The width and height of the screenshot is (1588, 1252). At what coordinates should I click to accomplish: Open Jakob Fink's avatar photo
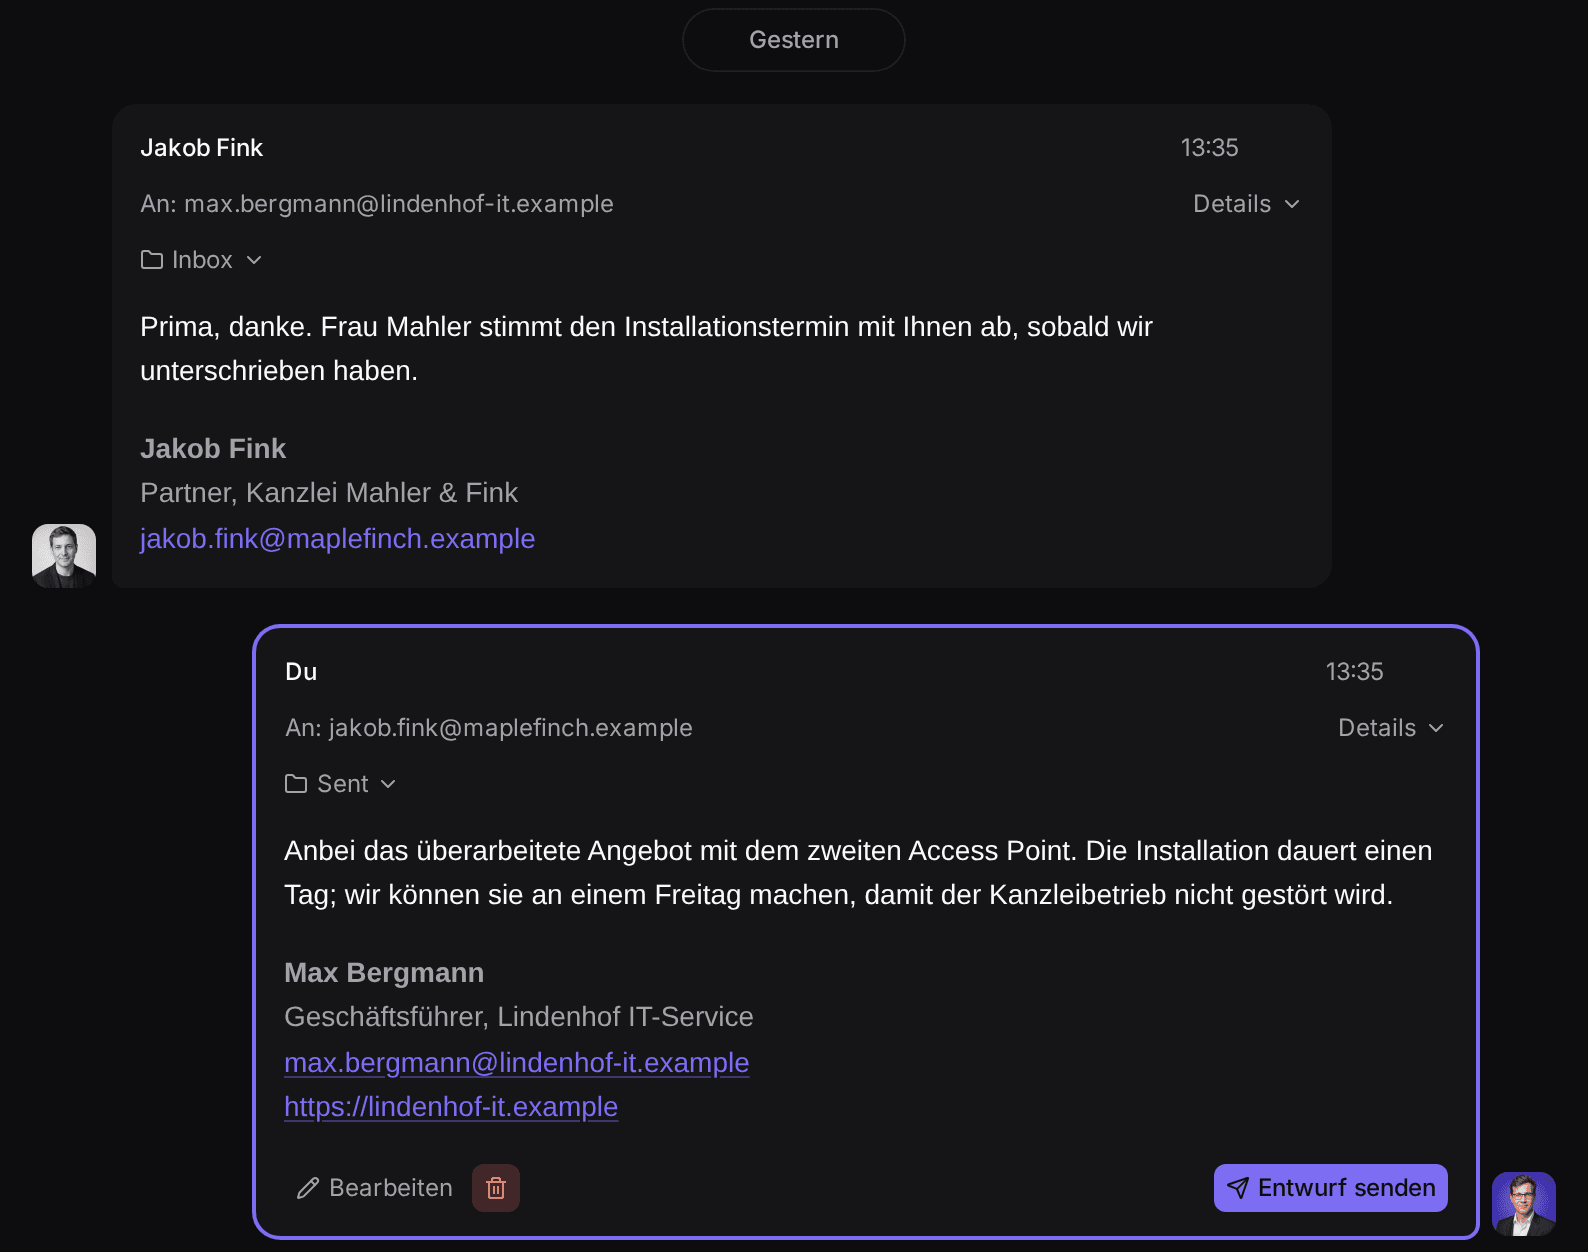click(x=64, y=556)
